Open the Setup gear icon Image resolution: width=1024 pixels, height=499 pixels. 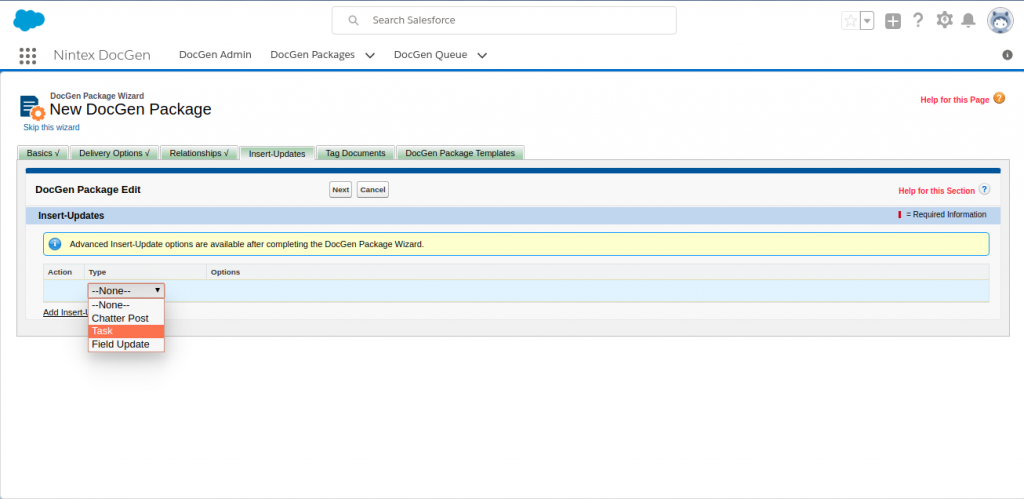[944, 20]
